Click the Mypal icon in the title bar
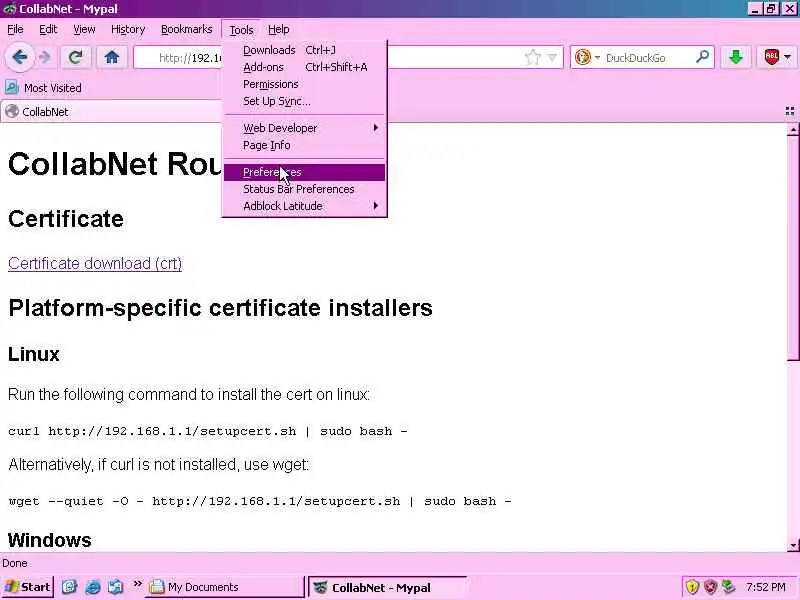 pos(9,9)
